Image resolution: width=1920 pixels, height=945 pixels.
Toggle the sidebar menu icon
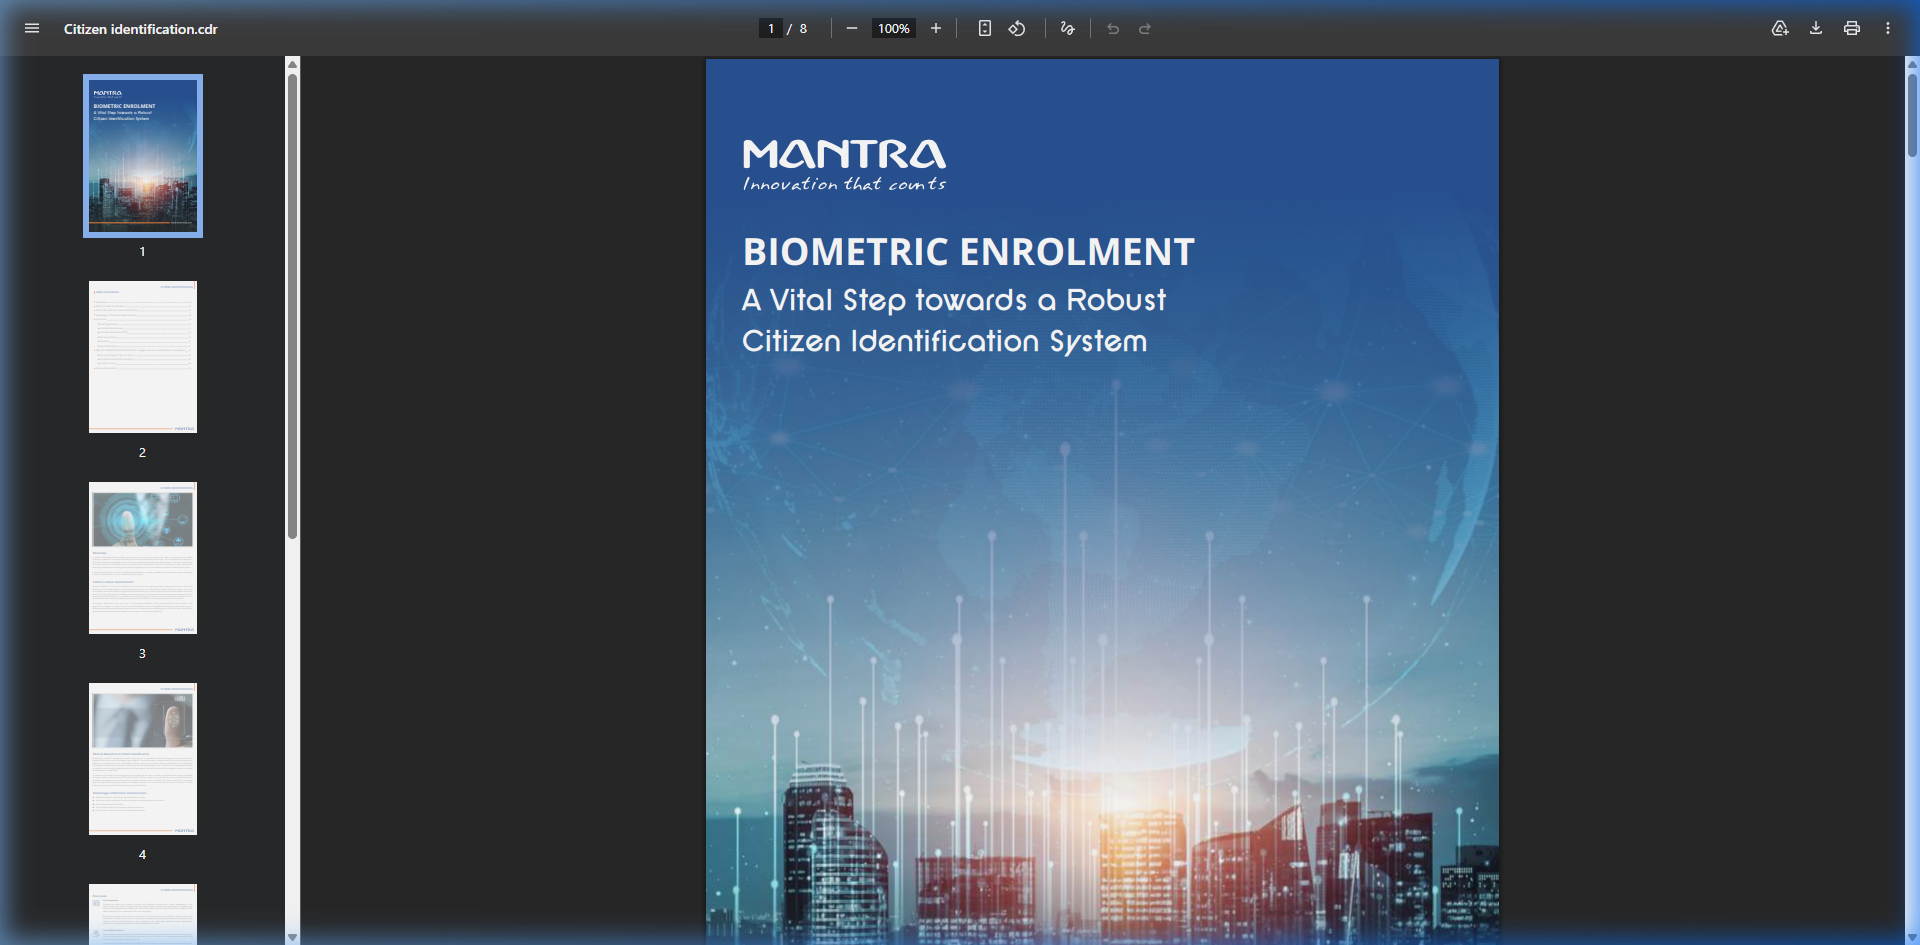(x=32, y=29)
